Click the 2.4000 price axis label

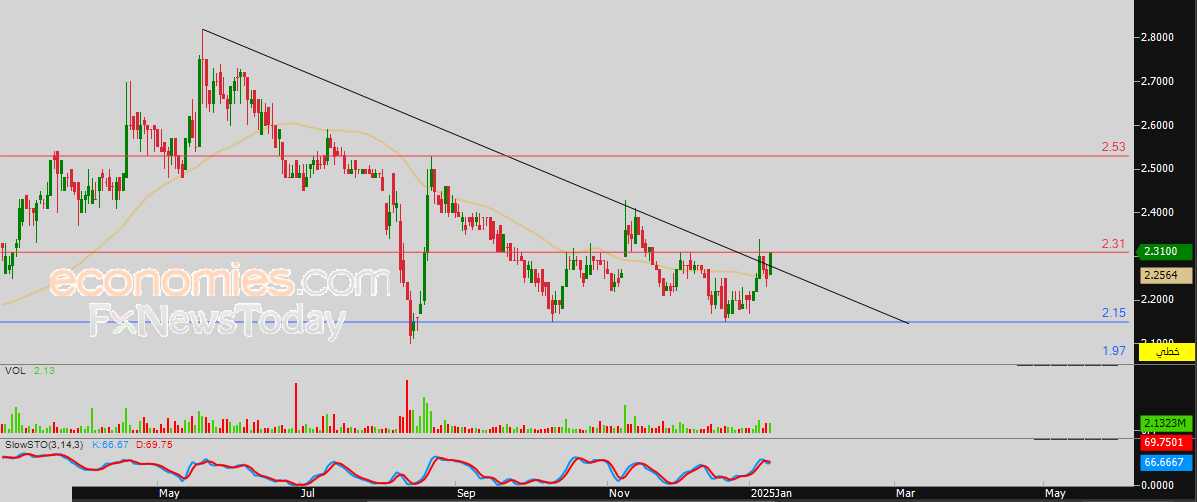tap(1158, 212)
